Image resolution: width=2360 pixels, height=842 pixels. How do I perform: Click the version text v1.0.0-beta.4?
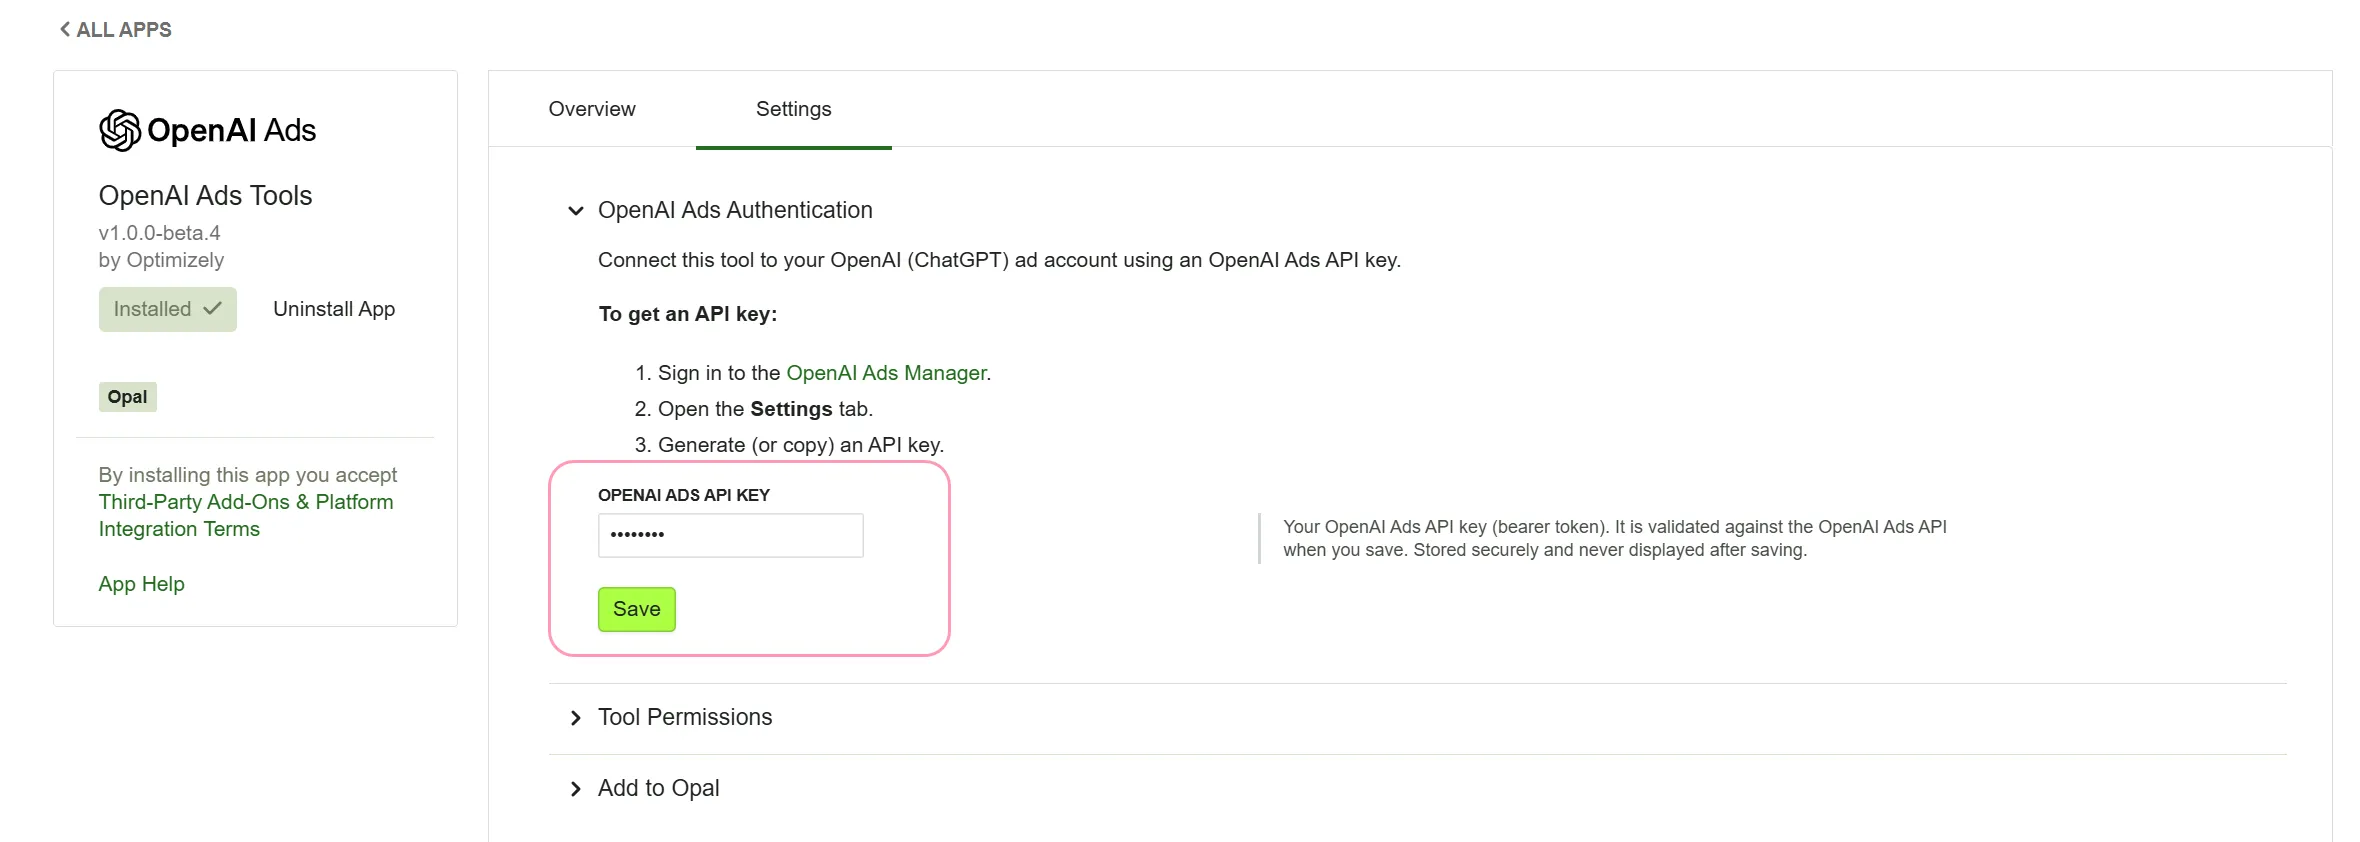(x=159, y=233)
